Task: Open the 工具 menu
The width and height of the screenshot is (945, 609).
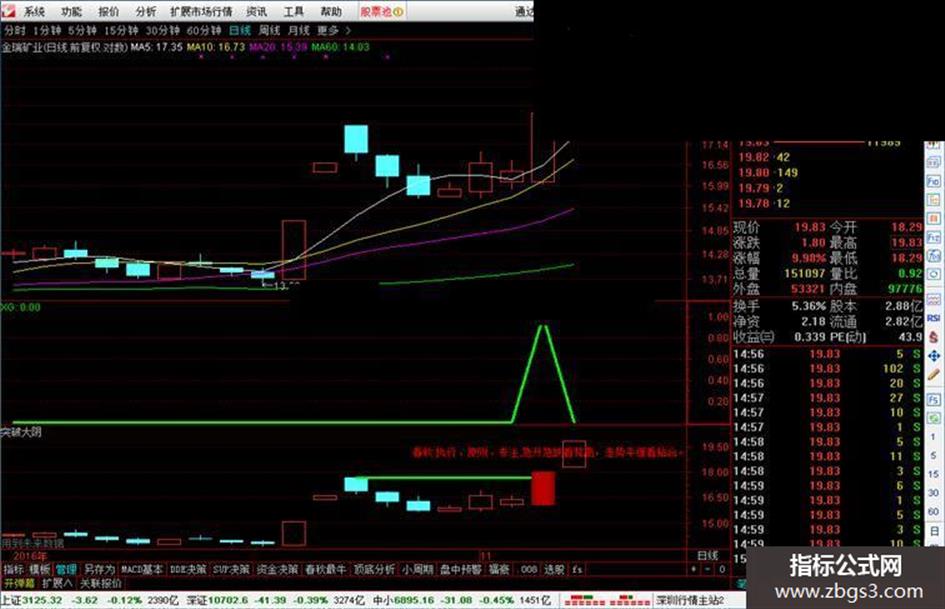Action: [294, 11]
